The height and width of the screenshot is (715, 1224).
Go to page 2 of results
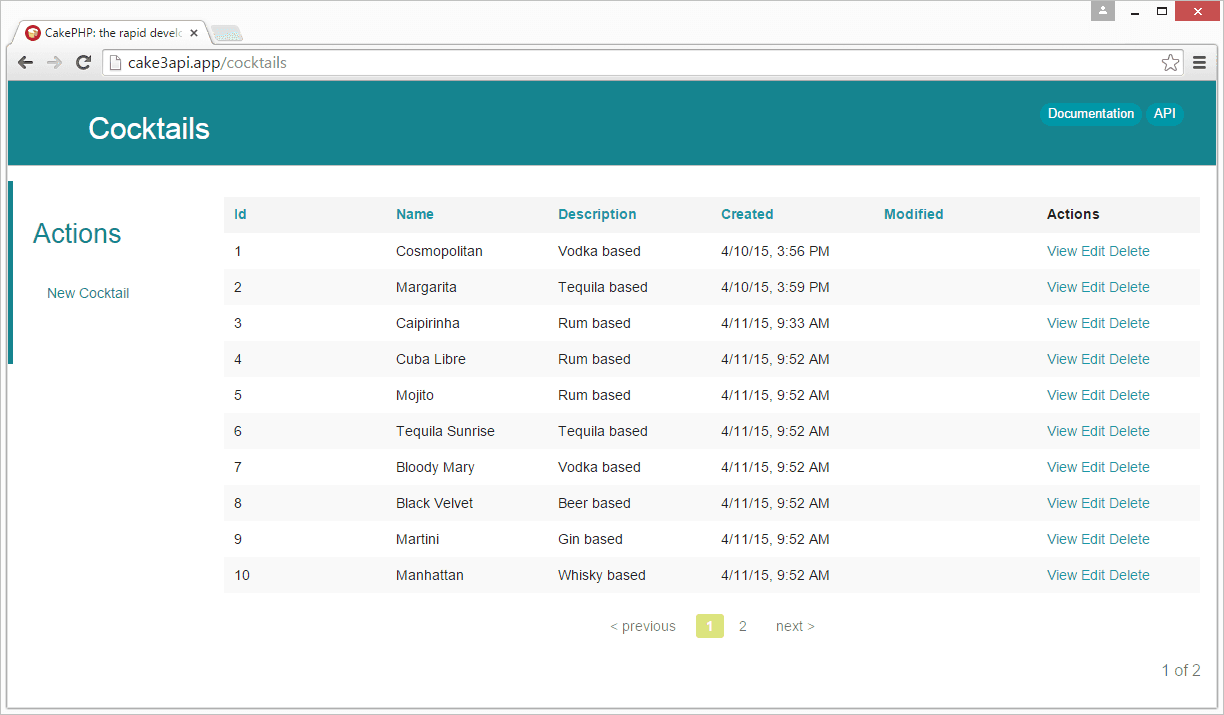742,626
